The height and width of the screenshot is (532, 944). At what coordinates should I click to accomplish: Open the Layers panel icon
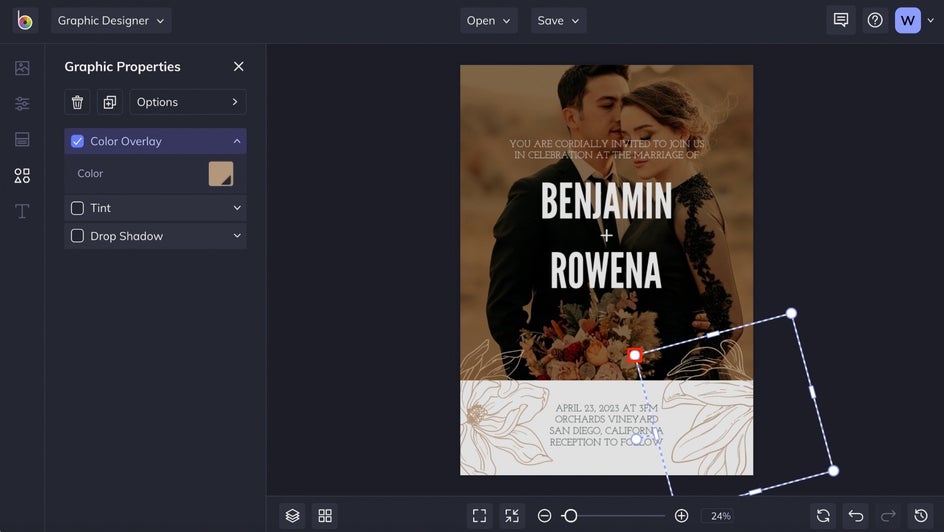pos(293,516)
